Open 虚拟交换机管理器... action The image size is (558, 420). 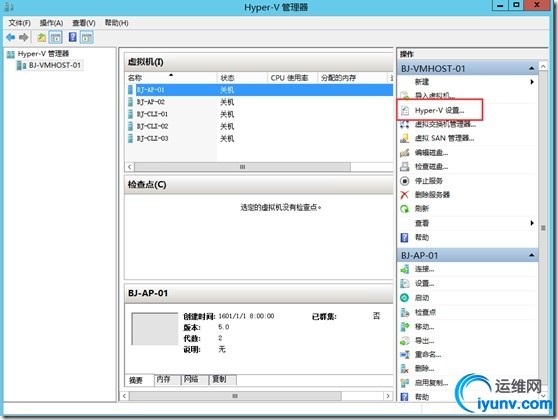(445, 124)
